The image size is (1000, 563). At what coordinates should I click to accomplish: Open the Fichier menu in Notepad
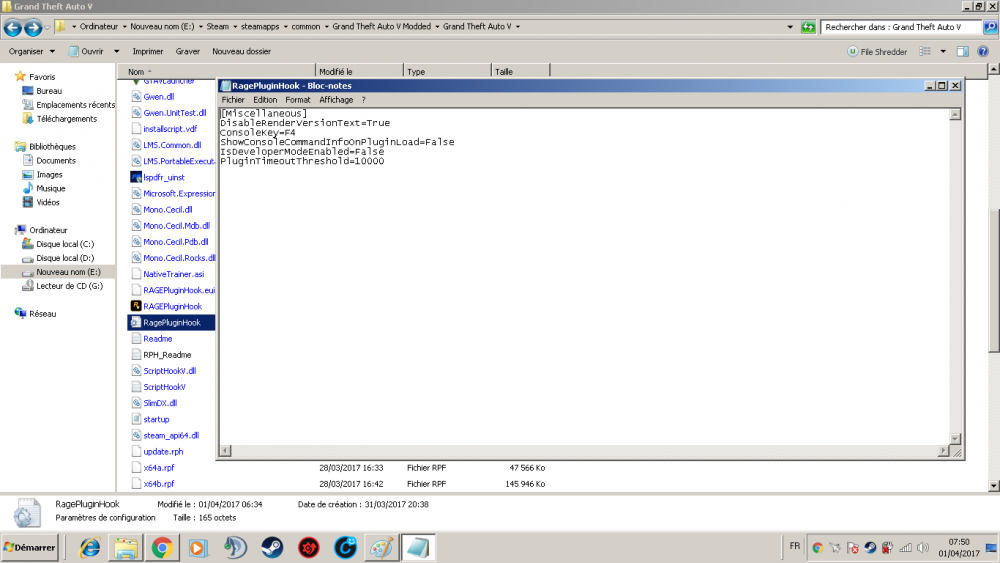tap(233, 100)
